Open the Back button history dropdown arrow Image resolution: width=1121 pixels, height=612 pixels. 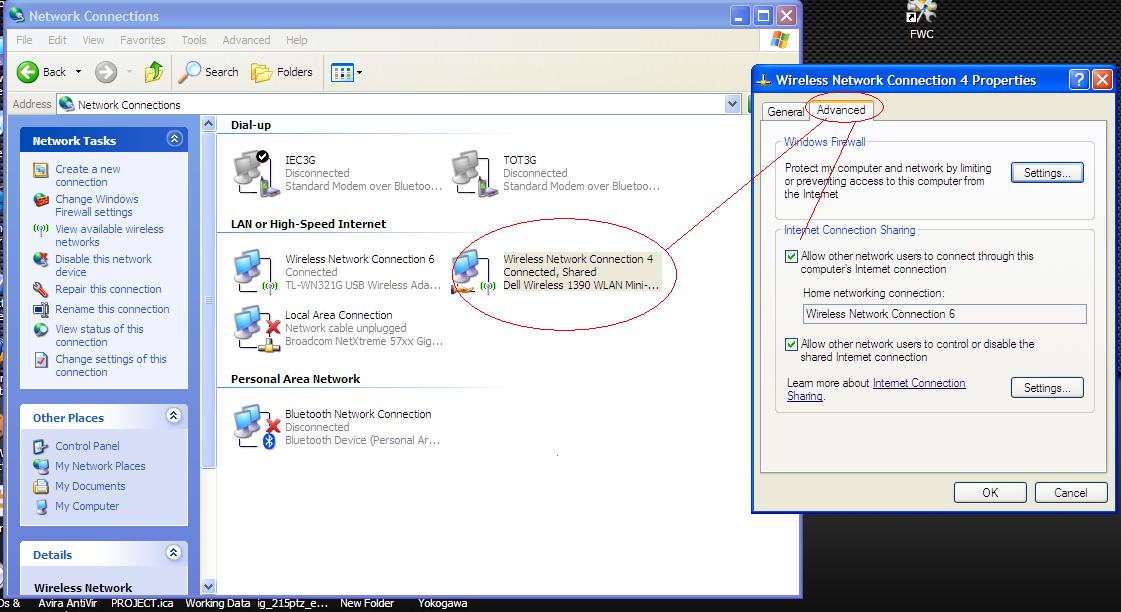[79, 71]
